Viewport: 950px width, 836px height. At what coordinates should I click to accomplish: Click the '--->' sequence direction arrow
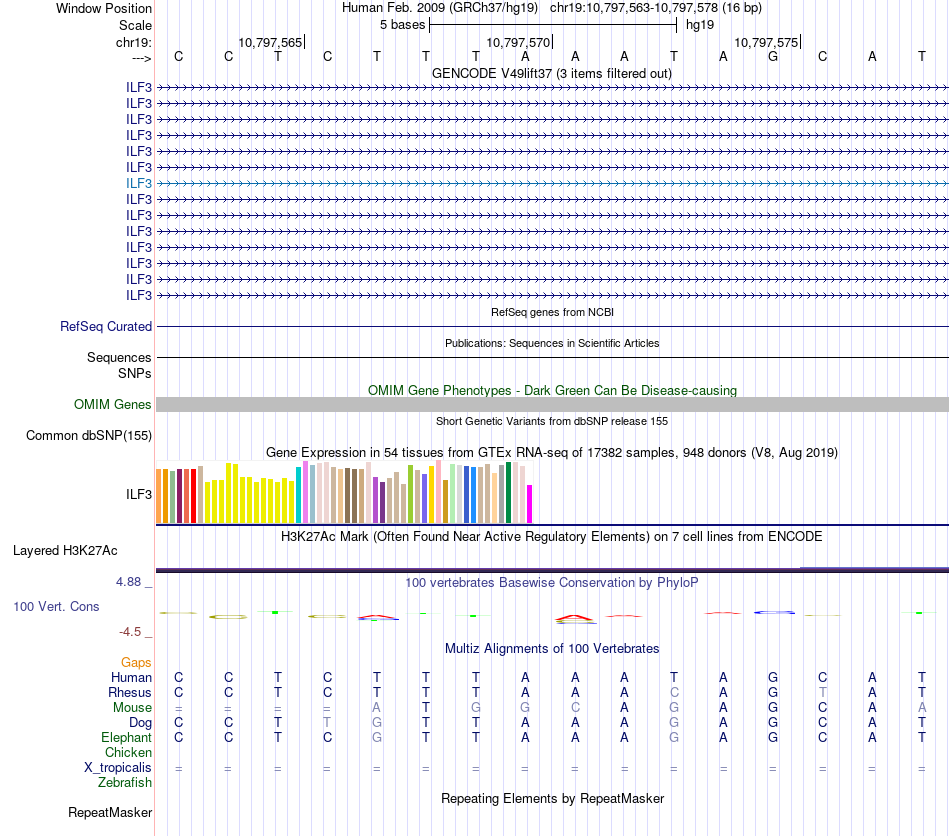[x=142, y=58]
